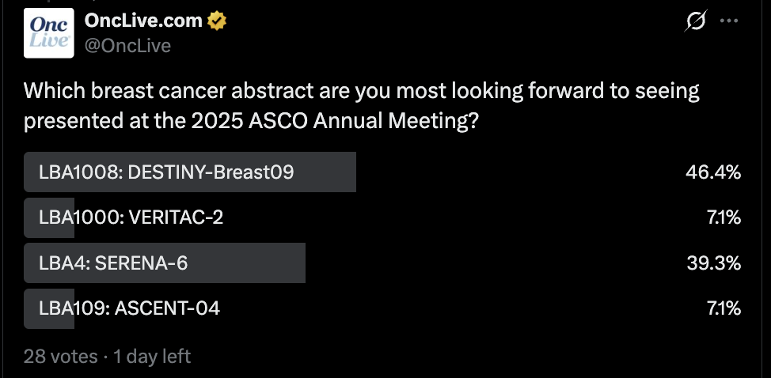This screenshot has width=772, height=378.
Task: Visit the OncLive.com display name link
Action: (x=143, y=21)
